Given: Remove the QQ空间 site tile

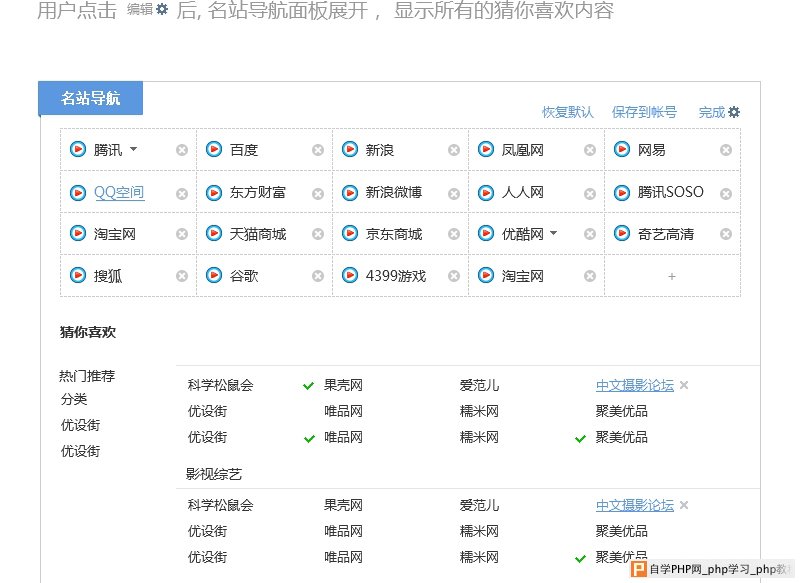Looking at the screenshot, I should click(x=182, y=194).
